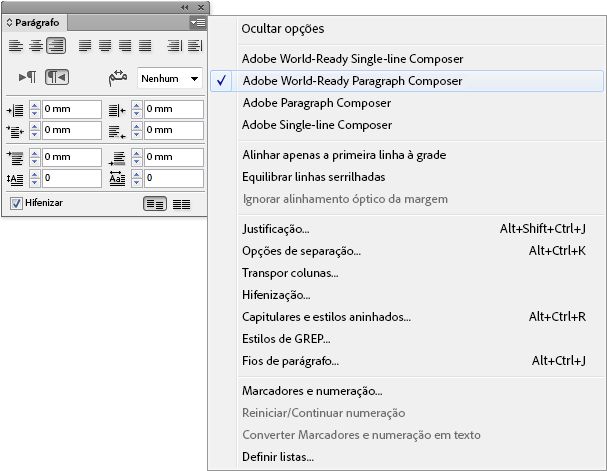Select justify all lines icon

[145, 46]
